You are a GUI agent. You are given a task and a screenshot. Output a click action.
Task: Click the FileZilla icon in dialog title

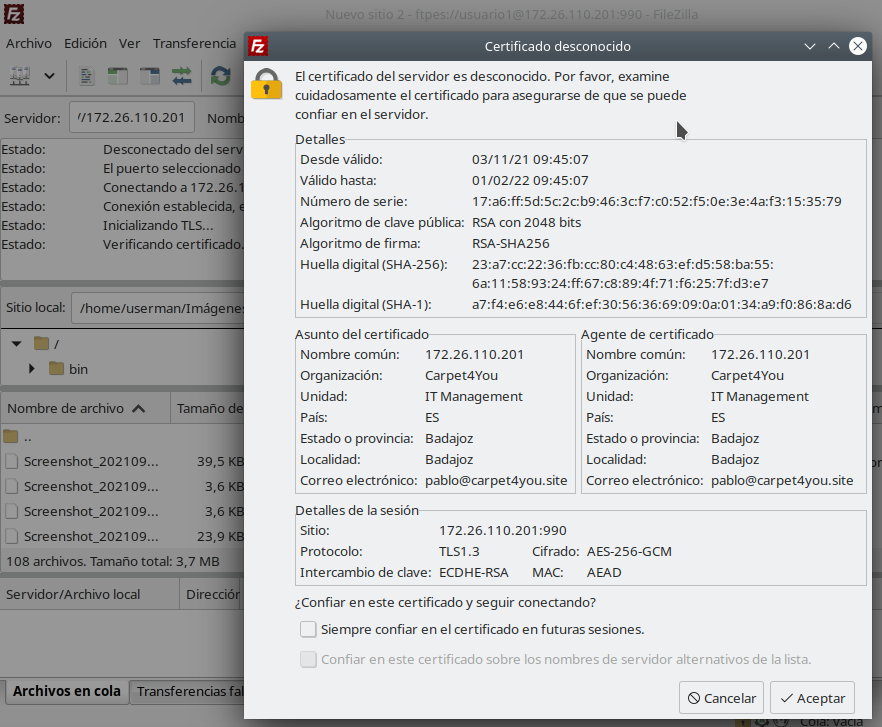[258, 46]
